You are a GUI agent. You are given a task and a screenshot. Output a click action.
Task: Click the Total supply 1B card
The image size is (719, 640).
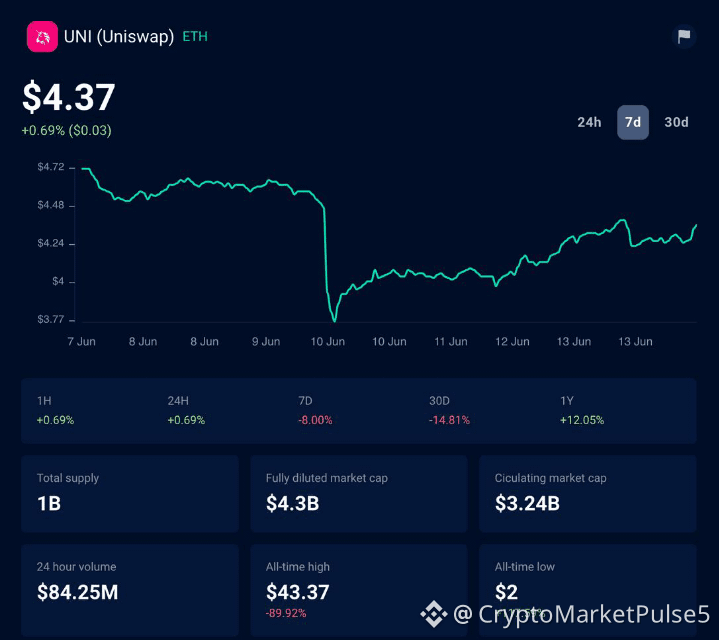(130, 494)
